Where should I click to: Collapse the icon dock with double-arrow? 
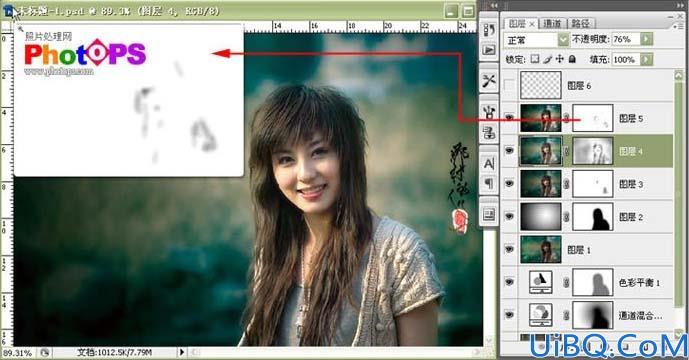493,5
